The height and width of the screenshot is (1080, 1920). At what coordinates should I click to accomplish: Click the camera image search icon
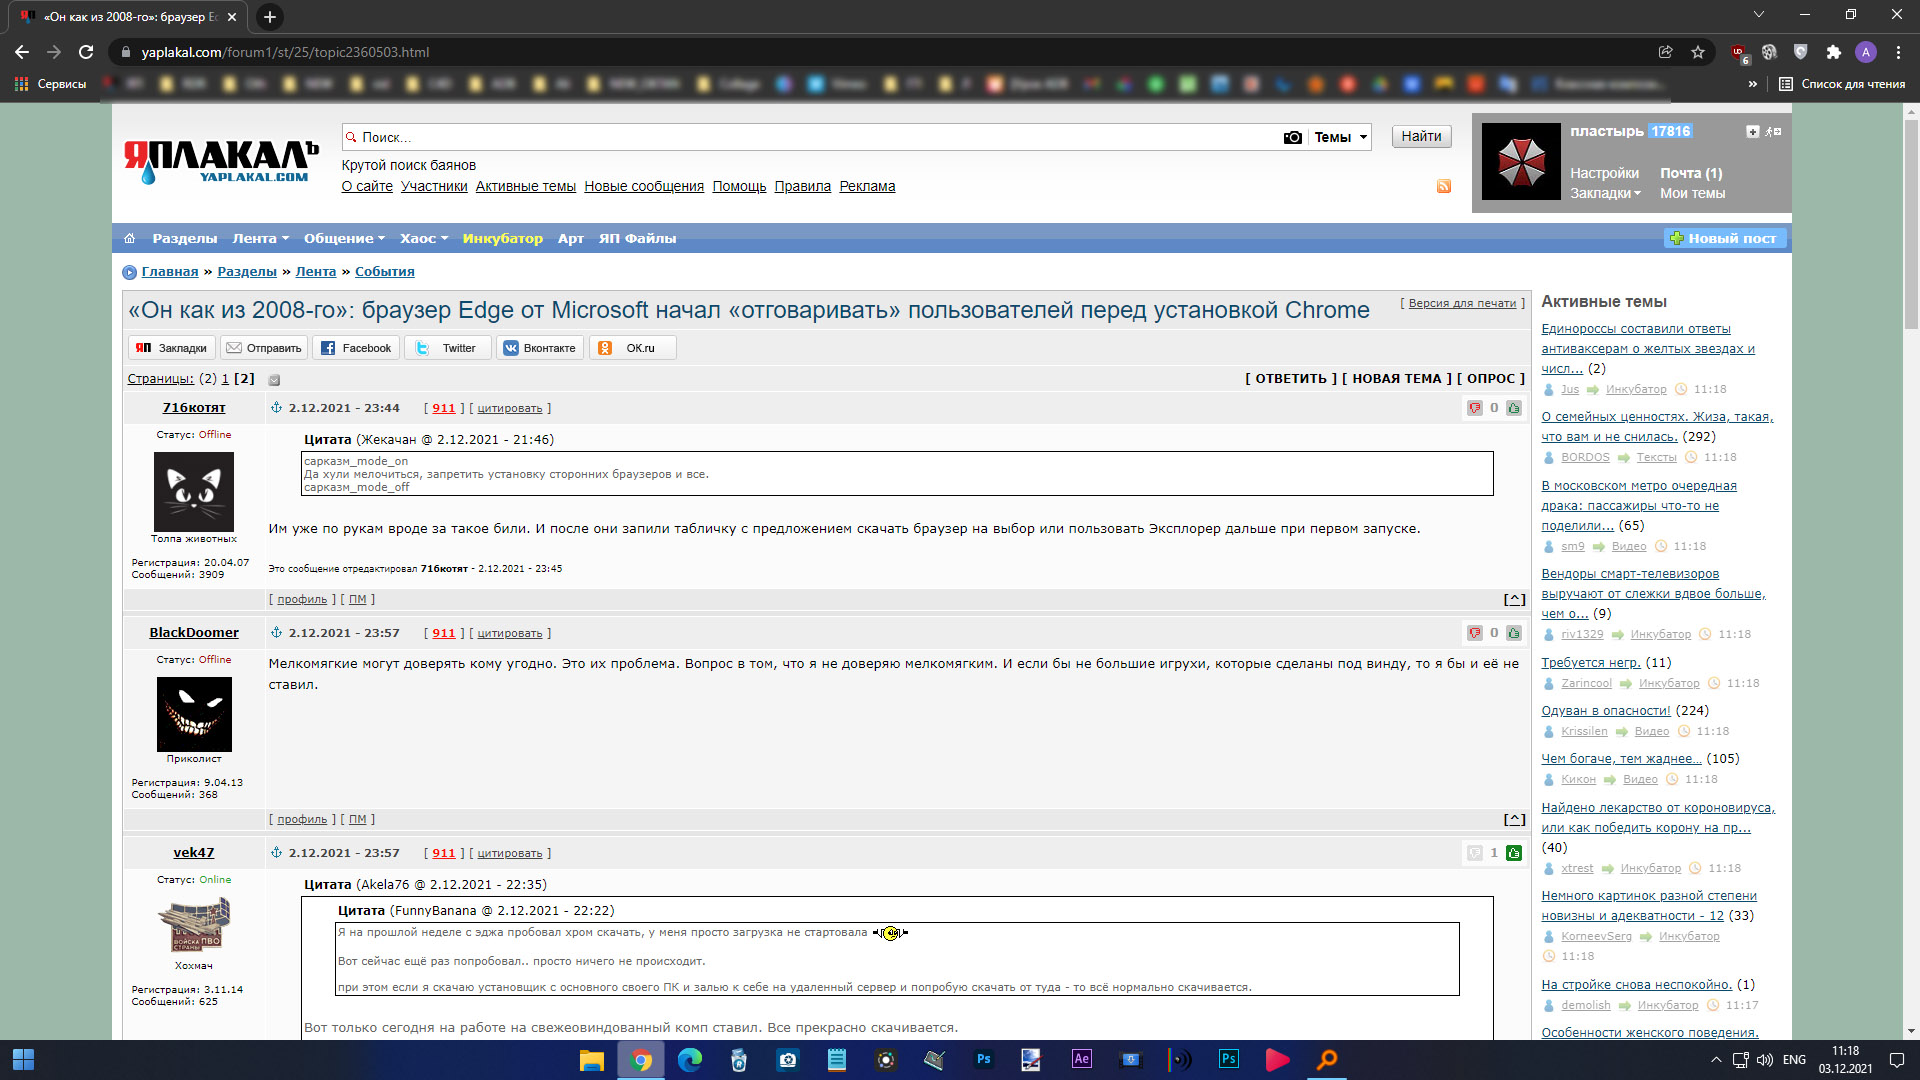[1292, 137]
